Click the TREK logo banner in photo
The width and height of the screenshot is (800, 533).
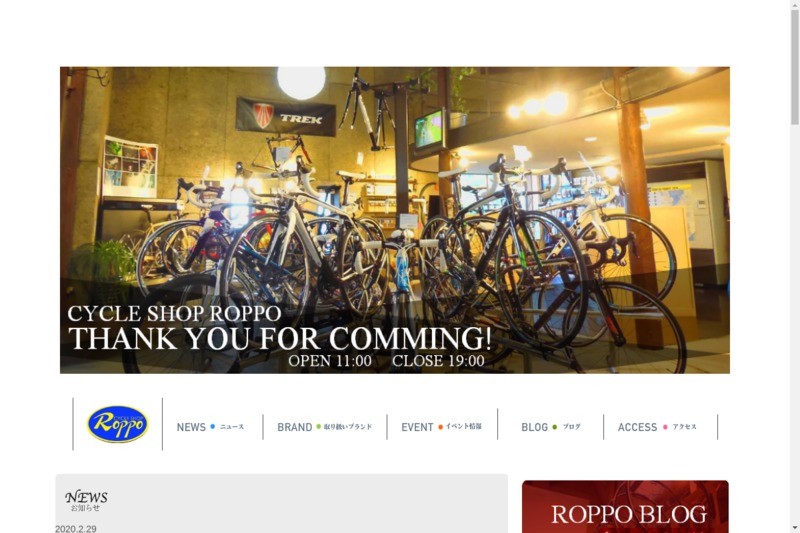(286, 117)
